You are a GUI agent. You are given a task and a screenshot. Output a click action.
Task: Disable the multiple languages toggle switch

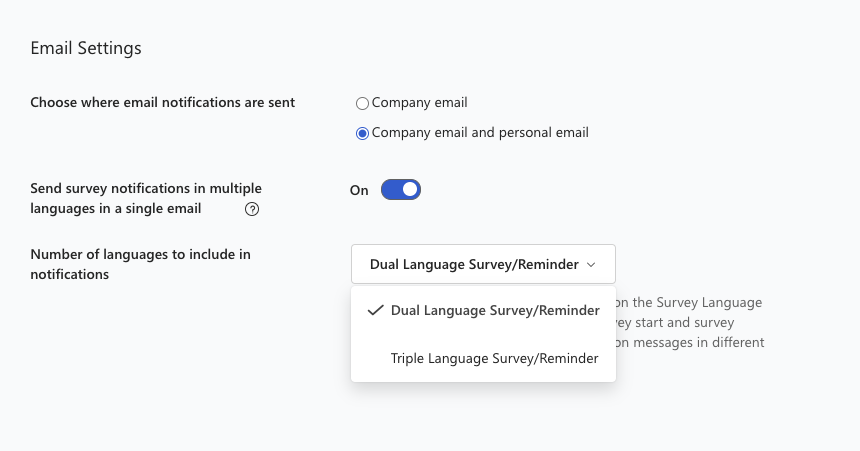click(x=401, y=189)
